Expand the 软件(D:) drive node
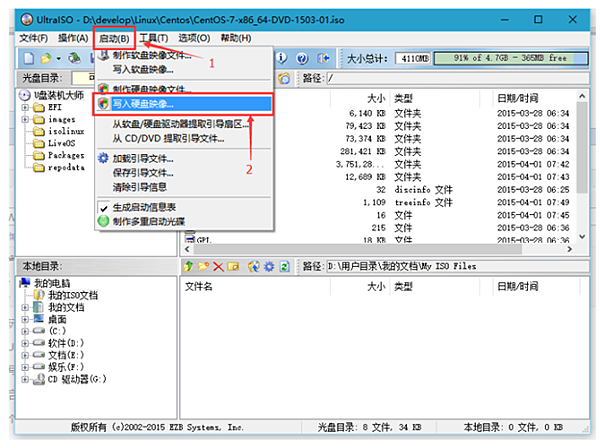600x448 pixels. [25, 343]
